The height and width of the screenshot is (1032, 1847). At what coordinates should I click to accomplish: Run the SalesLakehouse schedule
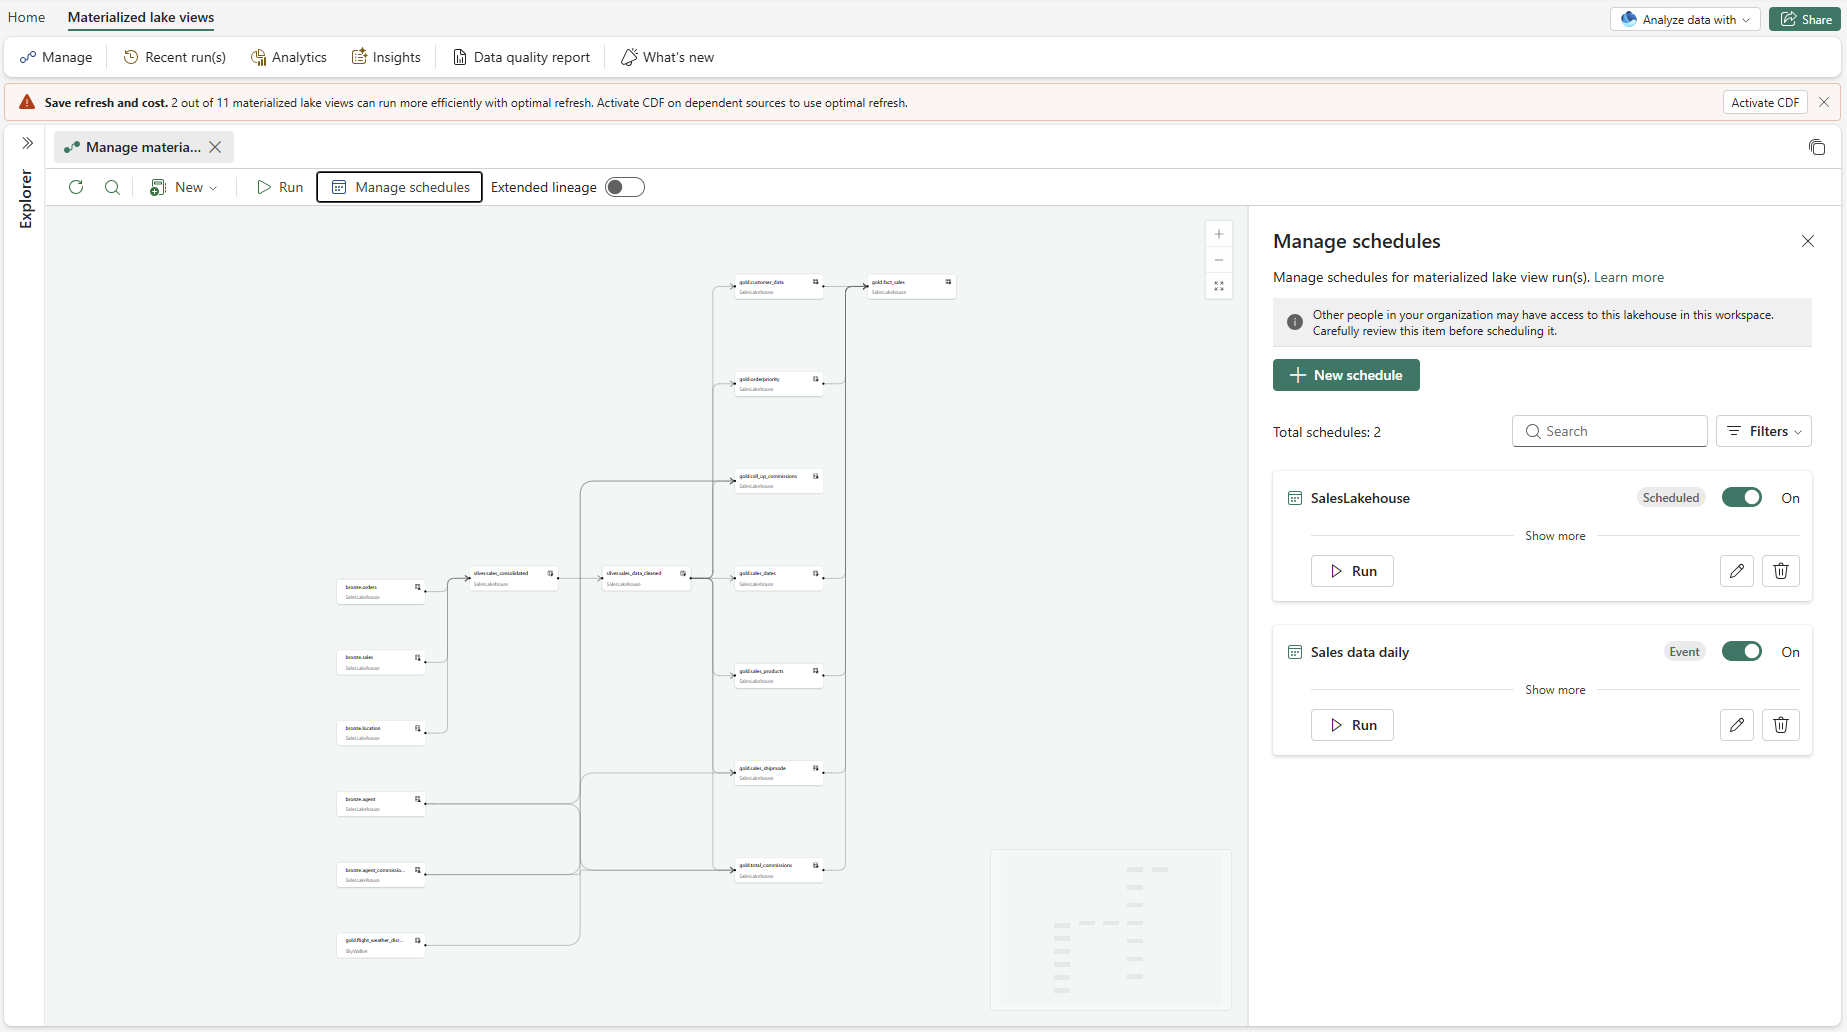[1352, 571]
